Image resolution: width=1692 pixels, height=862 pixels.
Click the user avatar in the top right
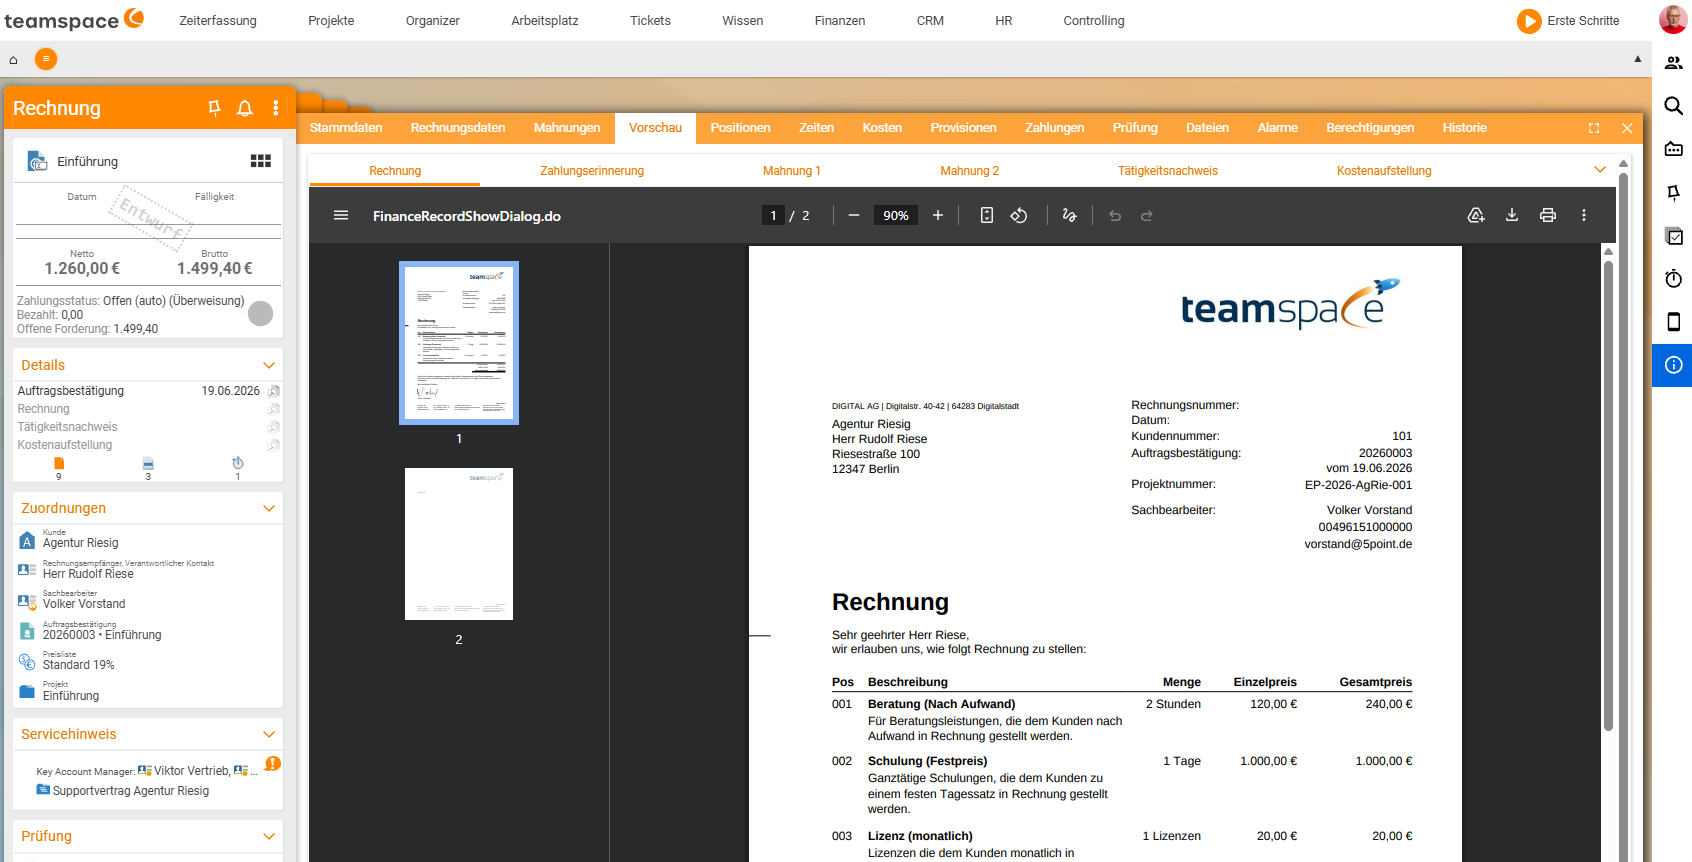click(x=1673, y=20)
